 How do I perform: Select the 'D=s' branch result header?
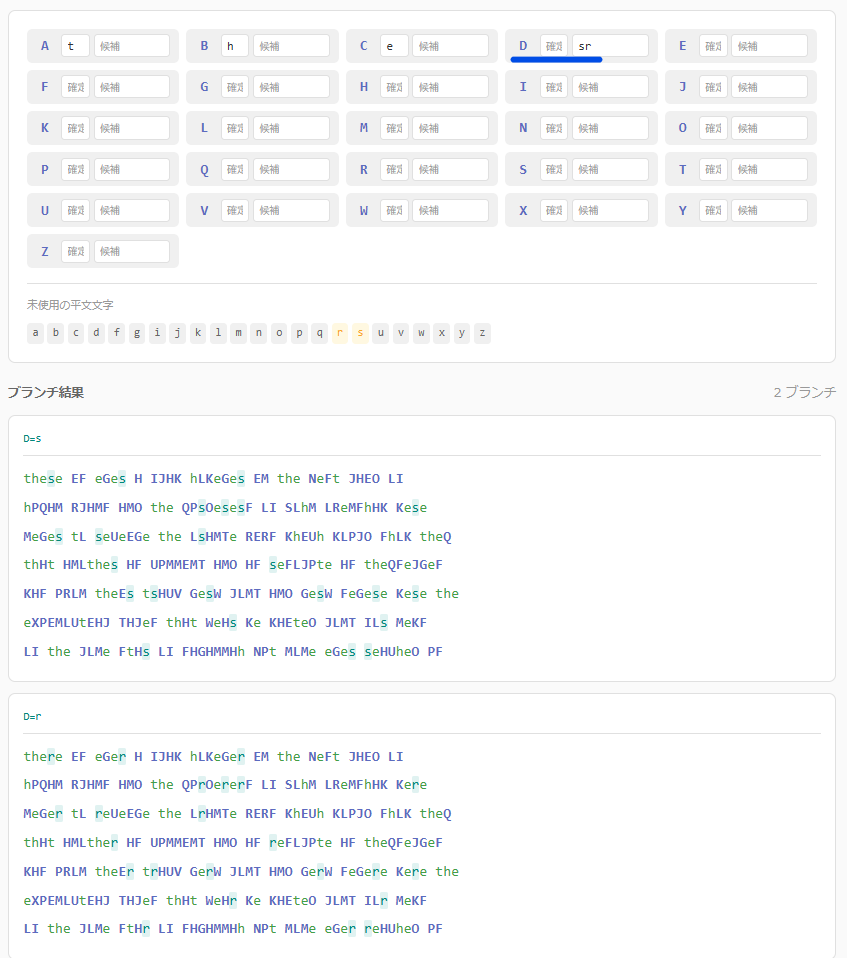pyautogui.click(x=32, y=438)
